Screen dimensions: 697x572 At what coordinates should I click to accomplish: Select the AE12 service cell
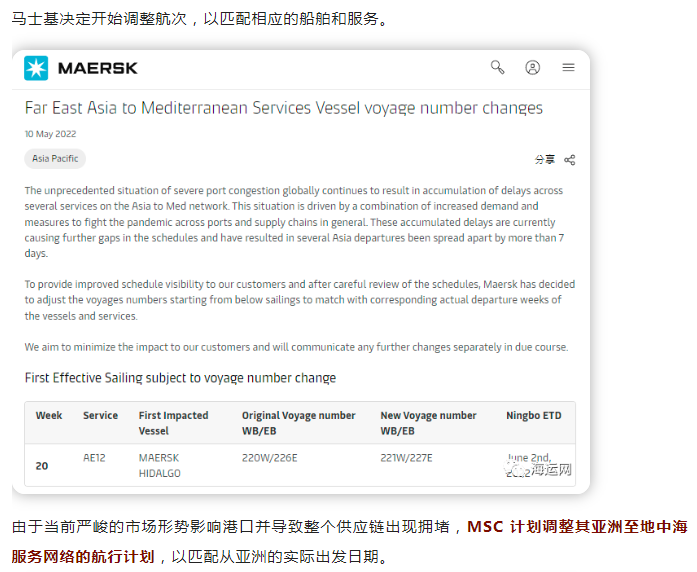pos(94,458)
